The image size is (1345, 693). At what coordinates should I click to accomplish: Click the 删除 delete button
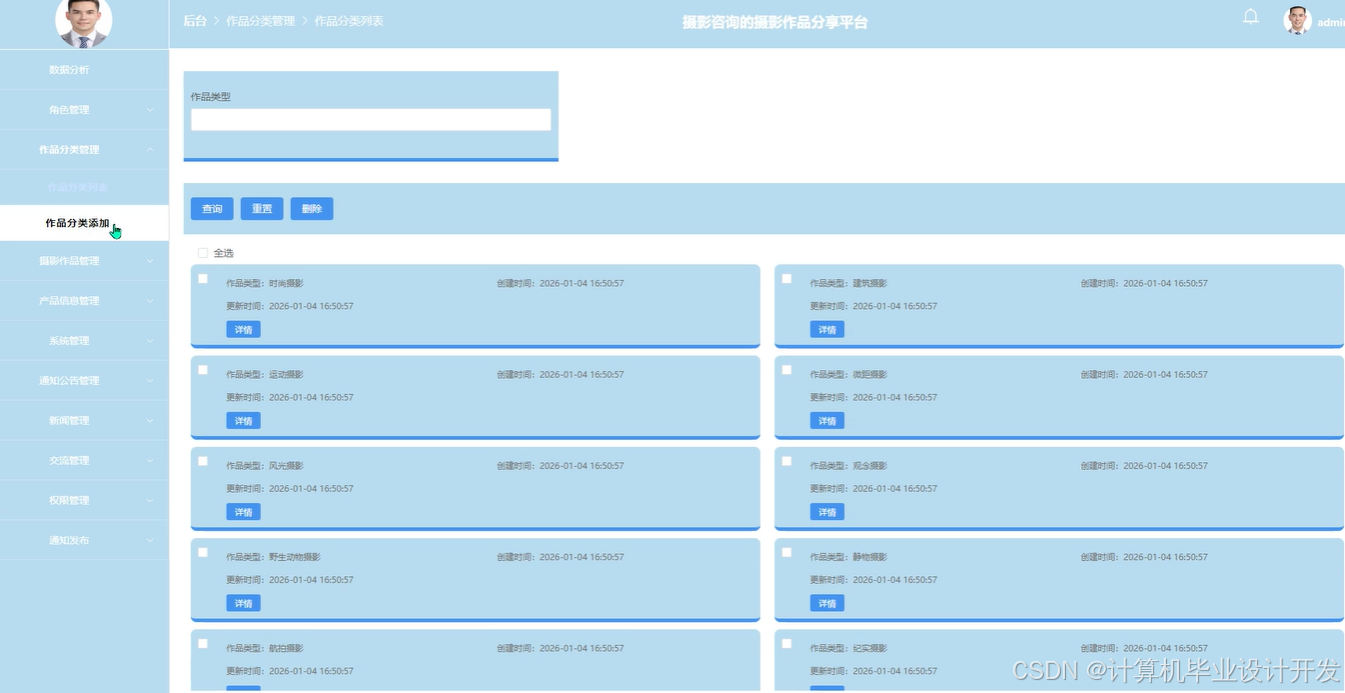(312, 209)
